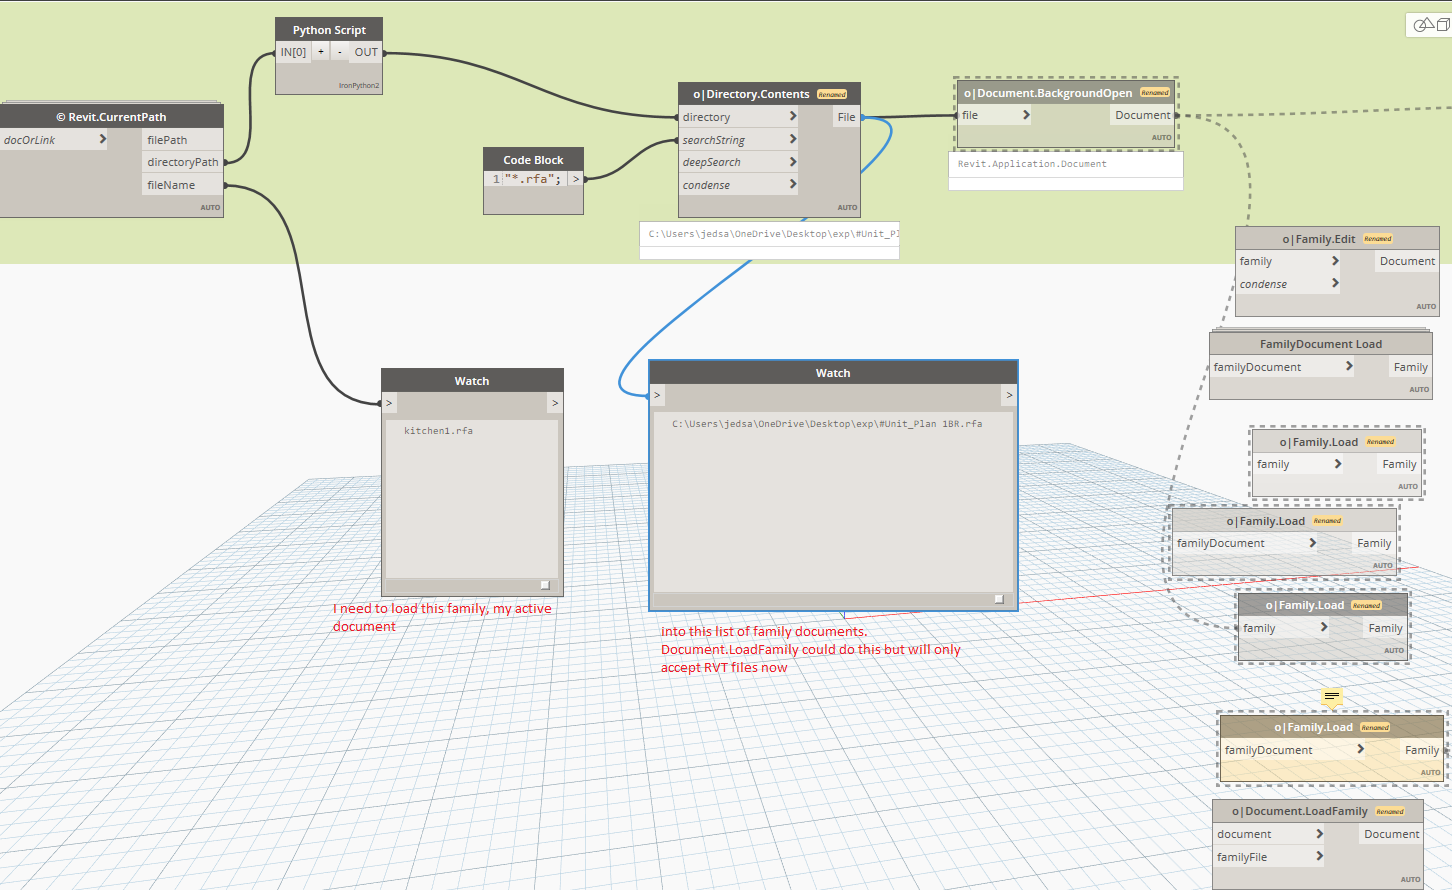Expand the deepSearch input chevron on Directory.Contents
This screenshot has height=890, width=1452.
794,161
